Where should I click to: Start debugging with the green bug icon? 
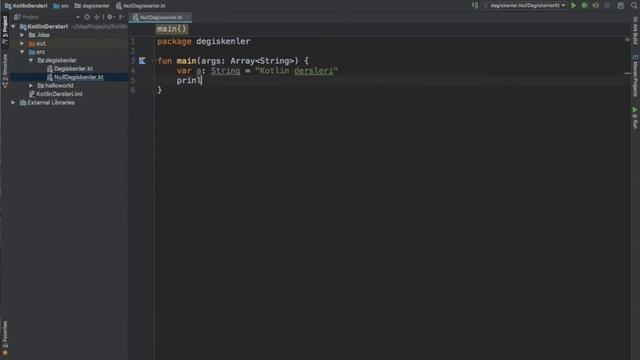[x=584, y=6]
